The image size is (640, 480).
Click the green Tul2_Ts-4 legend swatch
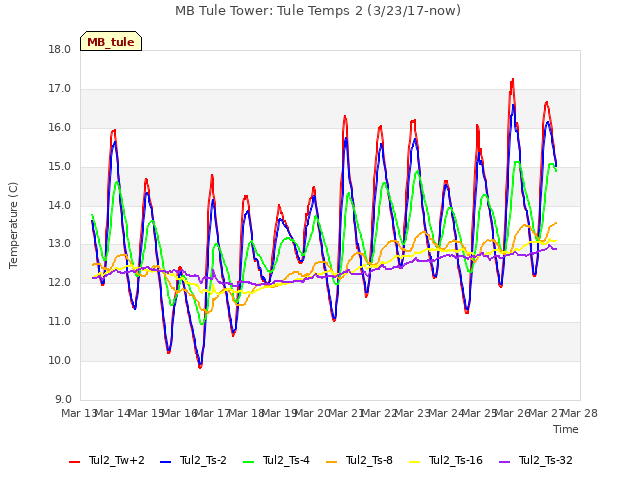tap(248, 462)
